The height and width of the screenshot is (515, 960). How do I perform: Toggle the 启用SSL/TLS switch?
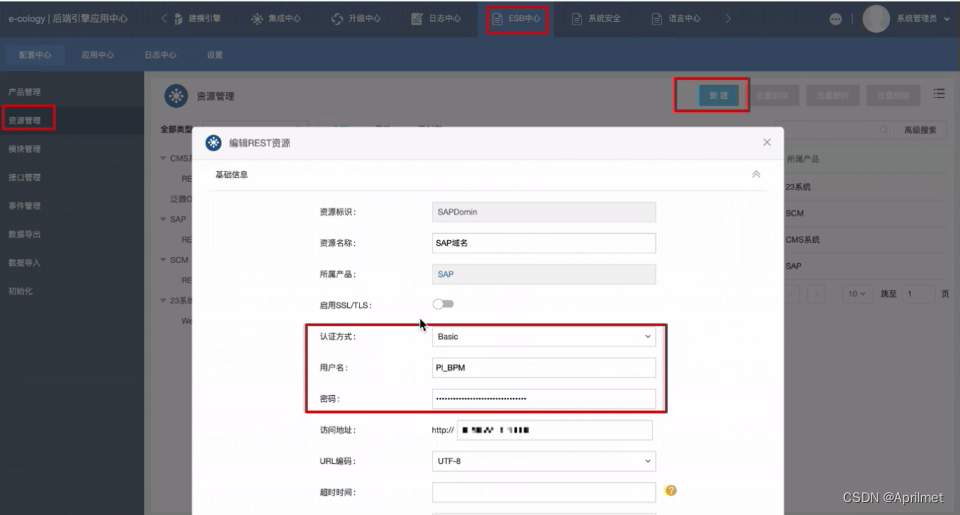pos(443,304)
